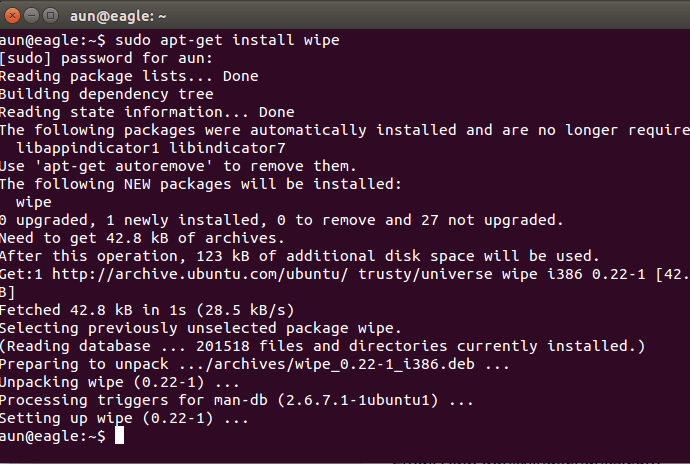Screen dimensions: 690x464
Task: Maximize the terminal window
Action: point(50,15)
